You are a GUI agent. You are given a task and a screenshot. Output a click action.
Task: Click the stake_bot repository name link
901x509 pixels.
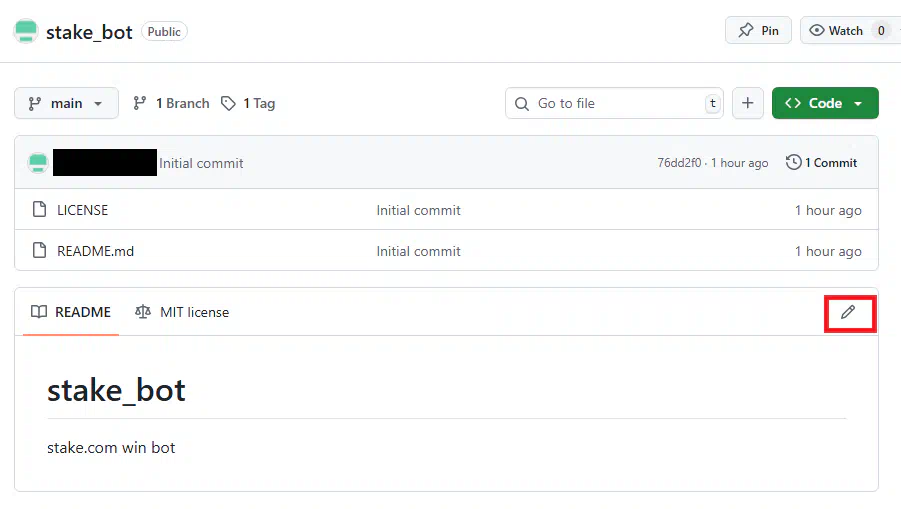coord(89,32)
